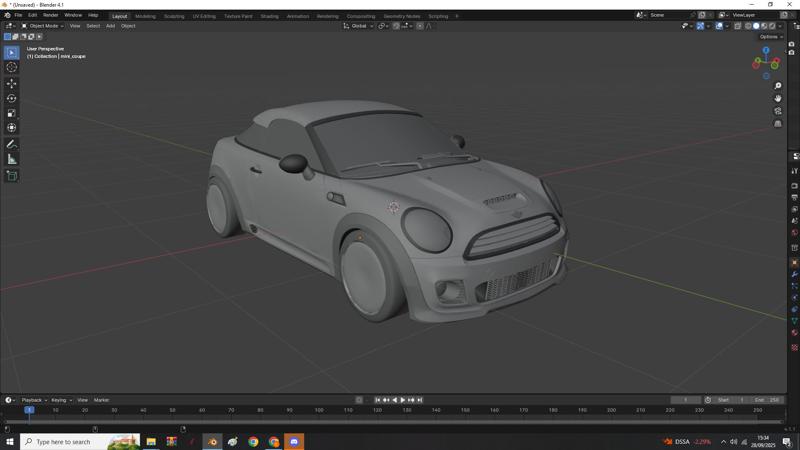The height and width of the screenshot is (450, 800).
Task: Toggle the viewport overlays button
Action: [x=718, y=26]
